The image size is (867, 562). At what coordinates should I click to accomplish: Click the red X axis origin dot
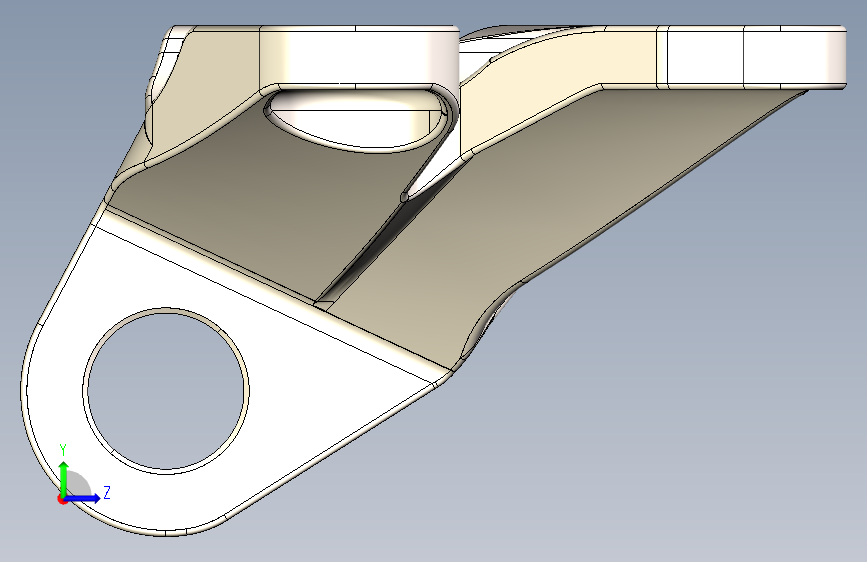[62, 499]
